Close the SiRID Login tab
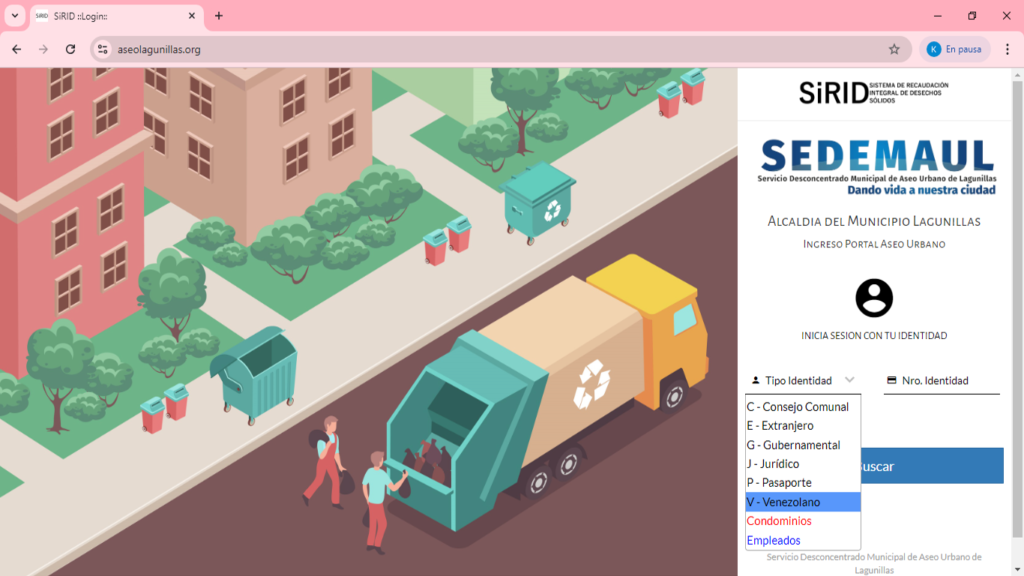Screen dimensions: 1024x576 [192, 16]
